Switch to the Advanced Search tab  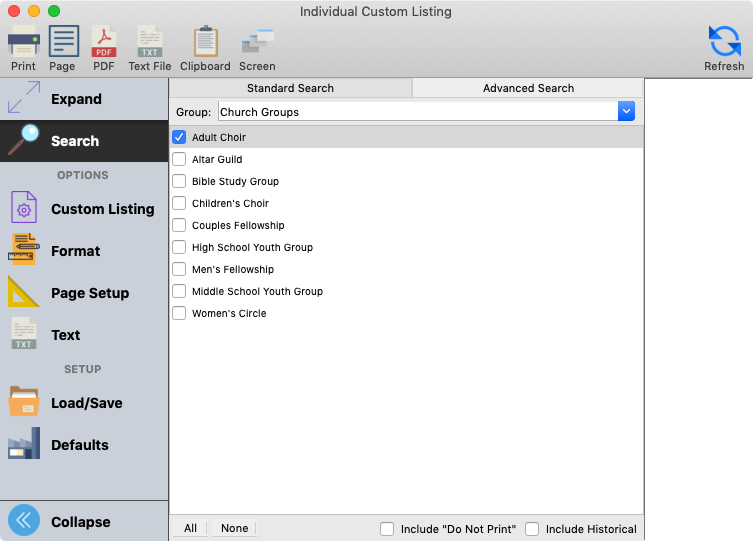pyautogui.click(x=528, y=88)
